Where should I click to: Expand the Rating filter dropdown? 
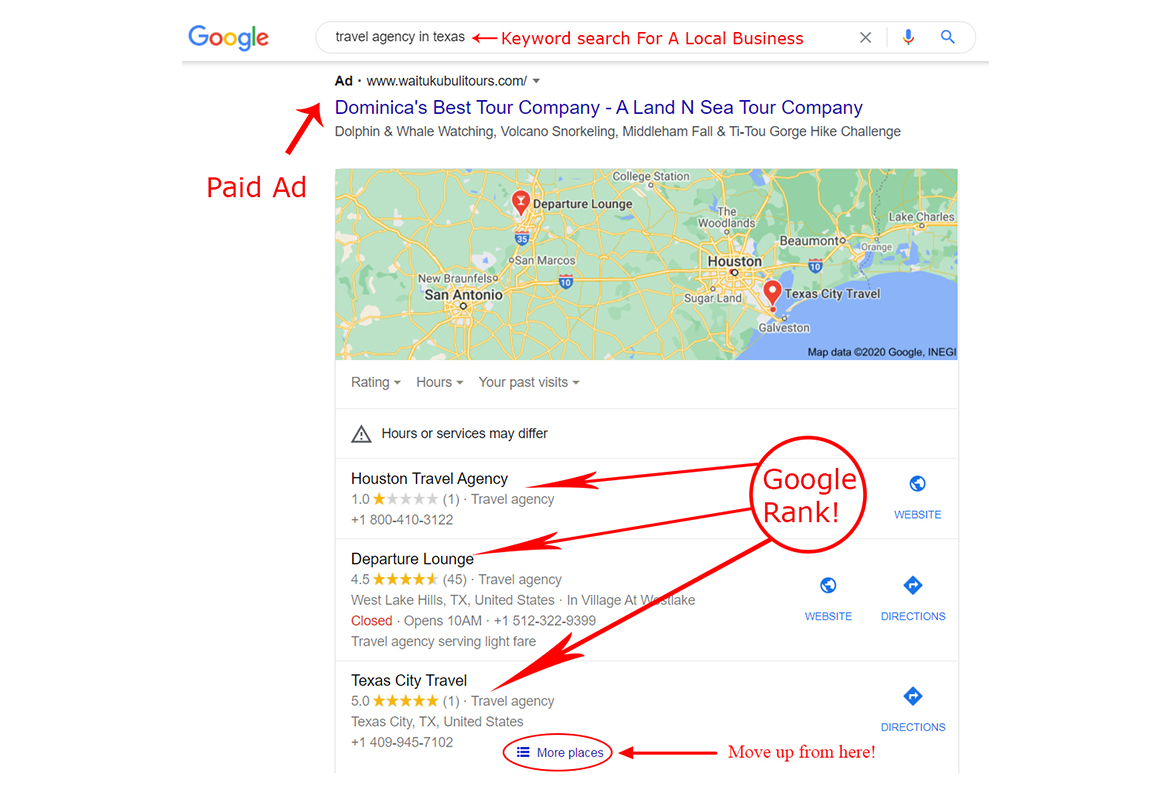click(x=376, y=382)
